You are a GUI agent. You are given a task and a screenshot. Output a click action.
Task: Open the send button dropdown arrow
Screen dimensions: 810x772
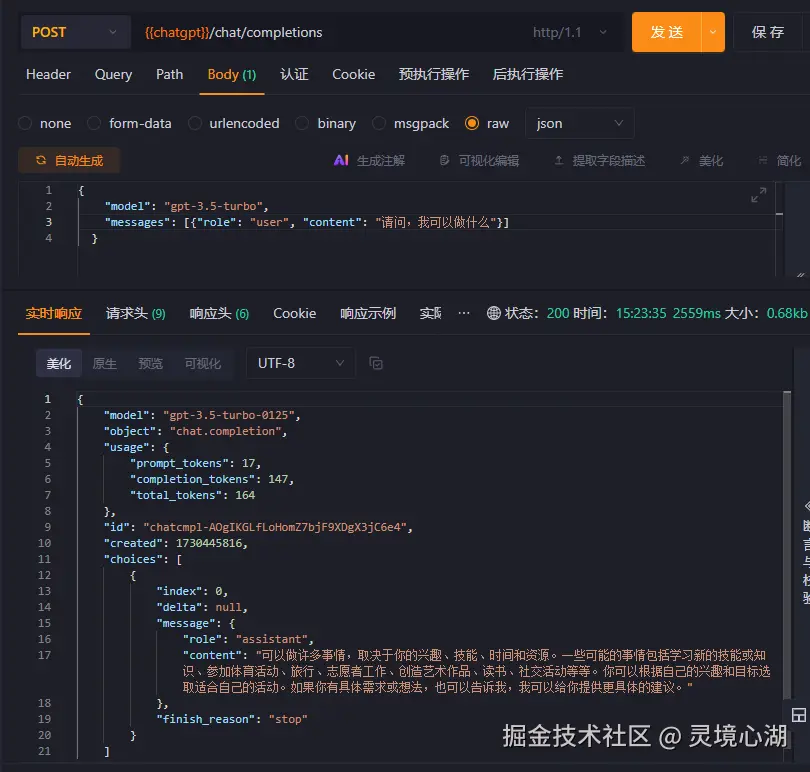coord(713,32)
